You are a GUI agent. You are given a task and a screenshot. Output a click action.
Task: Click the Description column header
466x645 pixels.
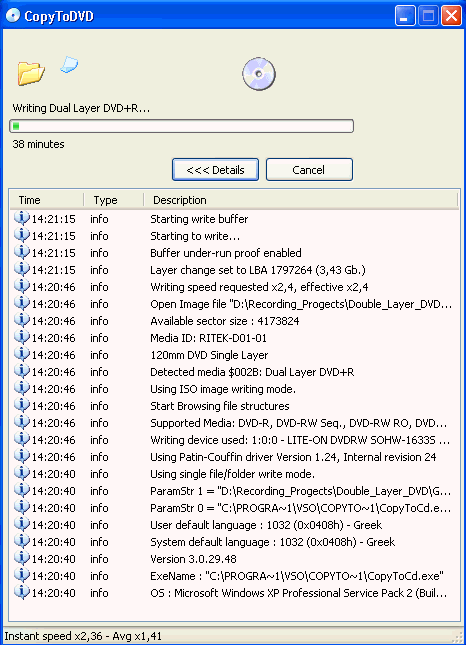click(x=301, y=200)
